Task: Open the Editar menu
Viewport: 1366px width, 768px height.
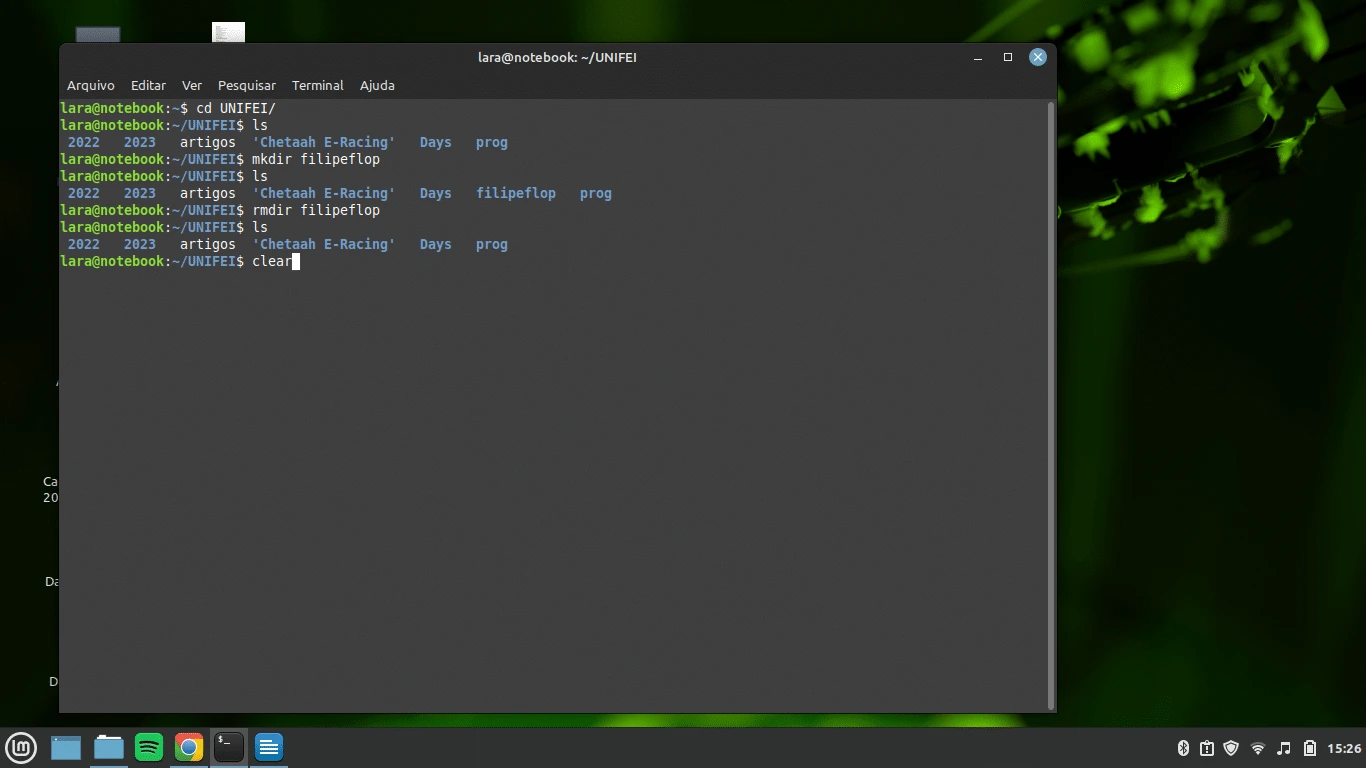Action: (148, 86)
